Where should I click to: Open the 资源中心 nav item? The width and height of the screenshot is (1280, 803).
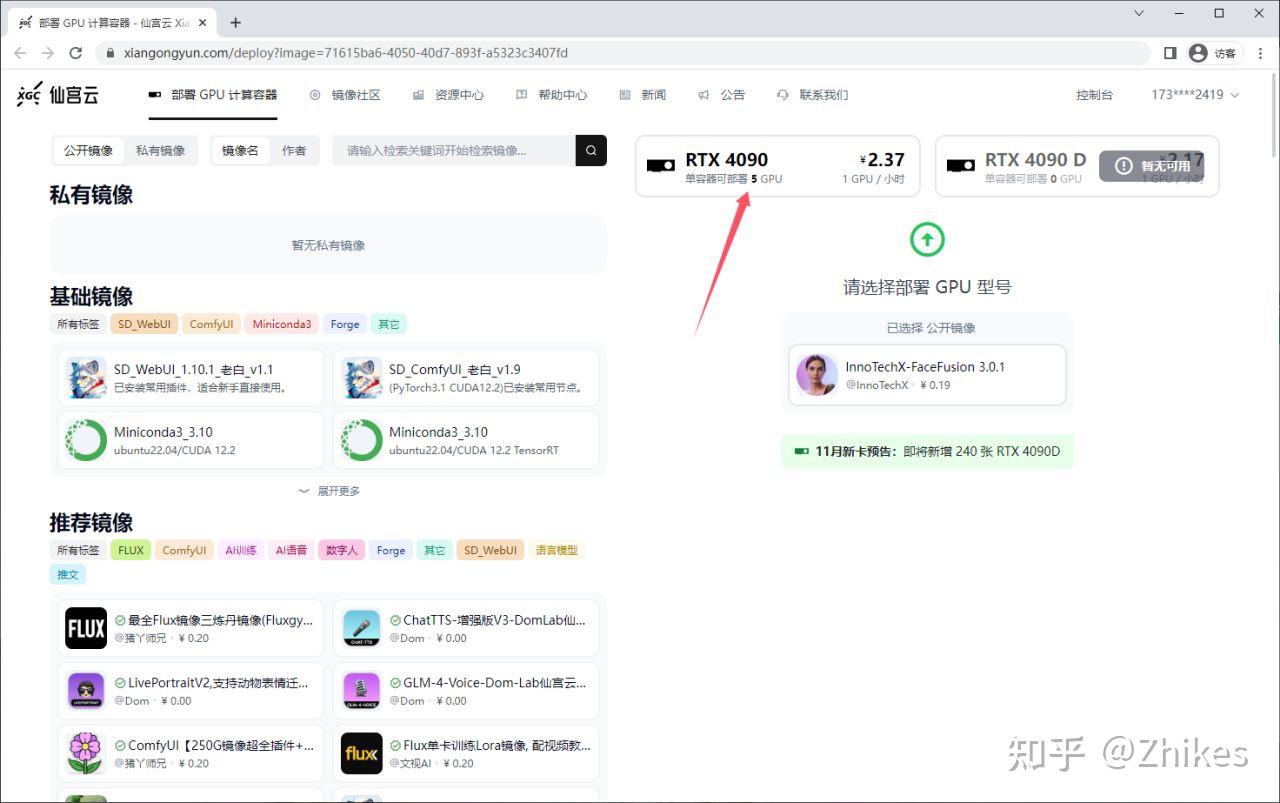point(448,95)
